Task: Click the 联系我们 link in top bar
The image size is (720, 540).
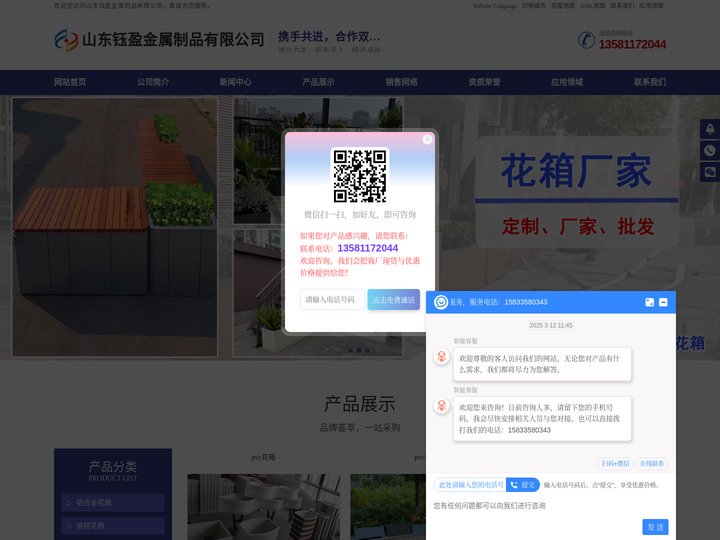Action: (622, 6)
